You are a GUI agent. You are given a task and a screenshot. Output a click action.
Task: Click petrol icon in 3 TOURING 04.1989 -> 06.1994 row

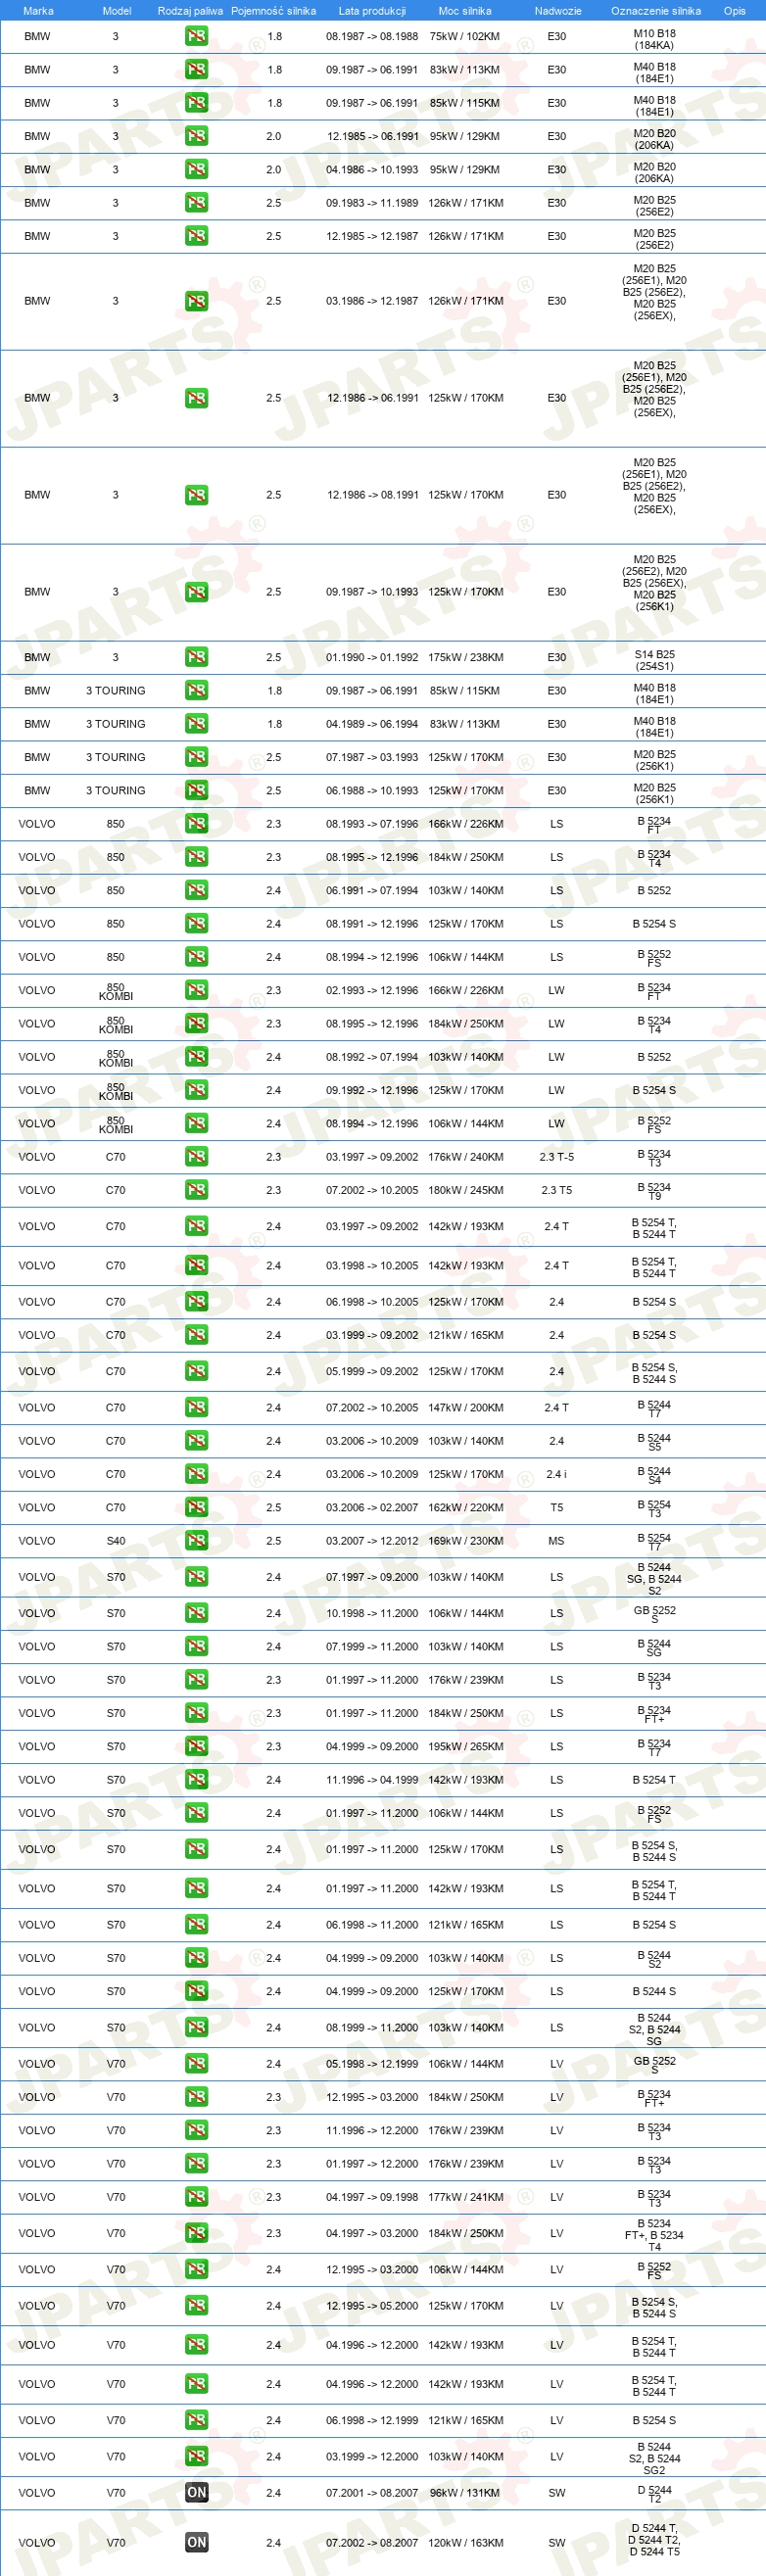point(196,724)
